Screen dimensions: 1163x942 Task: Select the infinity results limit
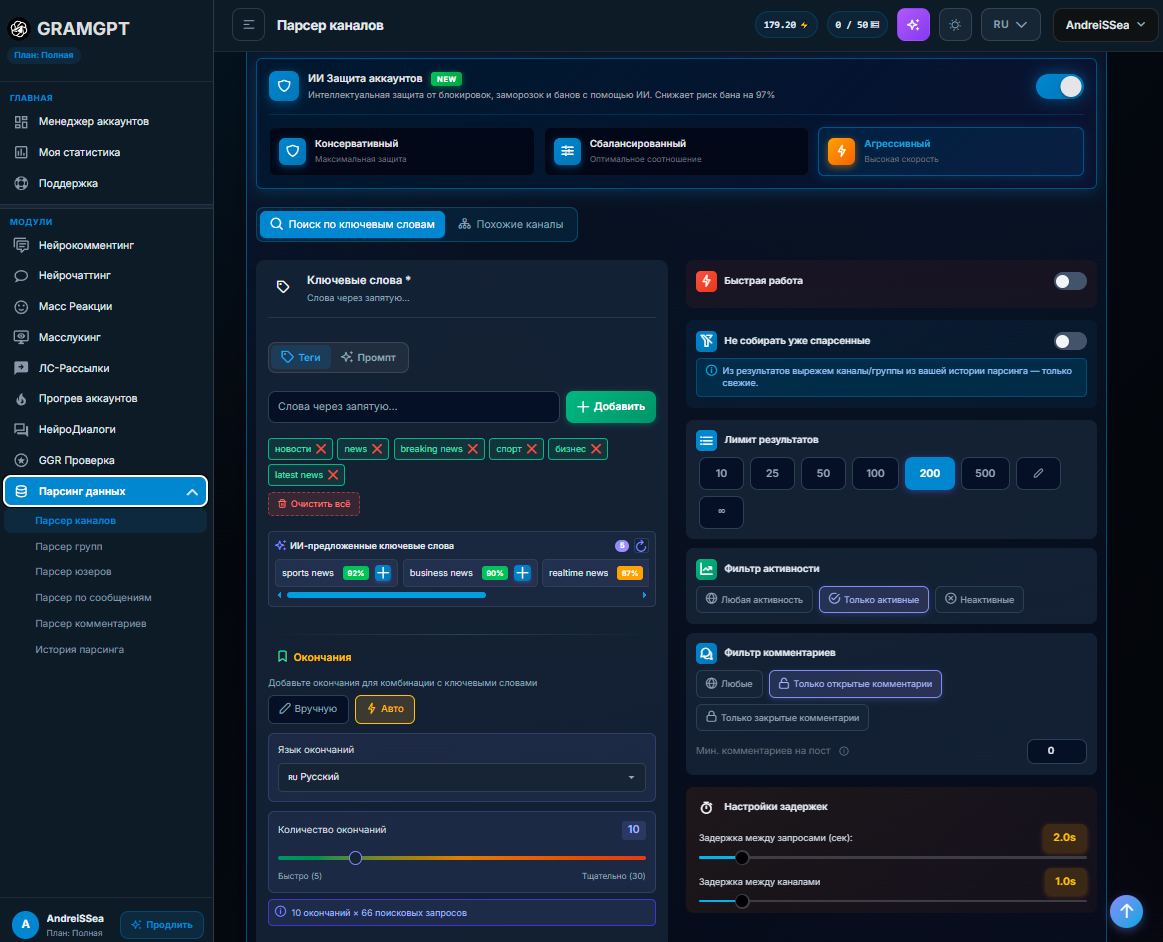[721, 512]
